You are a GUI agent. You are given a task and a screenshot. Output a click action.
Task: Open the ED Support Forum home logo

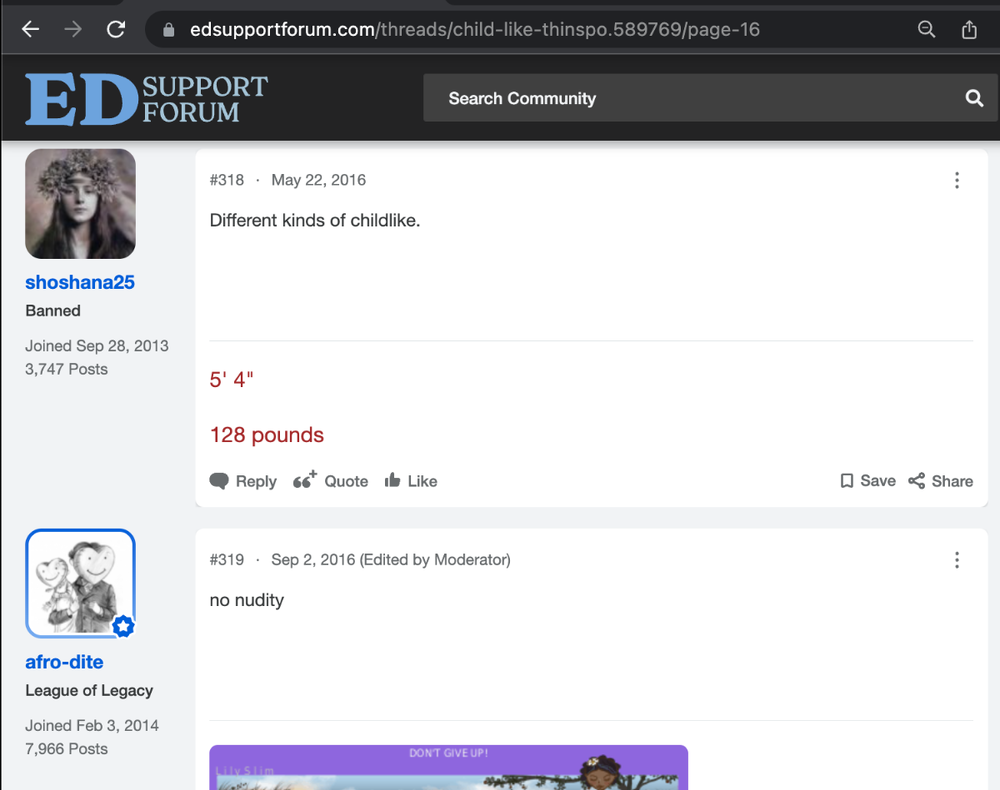click(146, 98)
